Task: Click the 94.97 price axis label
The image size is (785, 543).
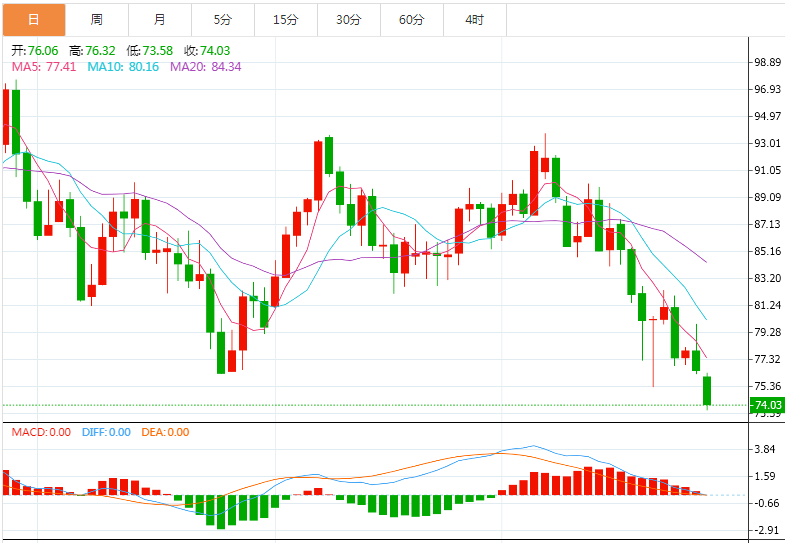Action: pos(767,116)
